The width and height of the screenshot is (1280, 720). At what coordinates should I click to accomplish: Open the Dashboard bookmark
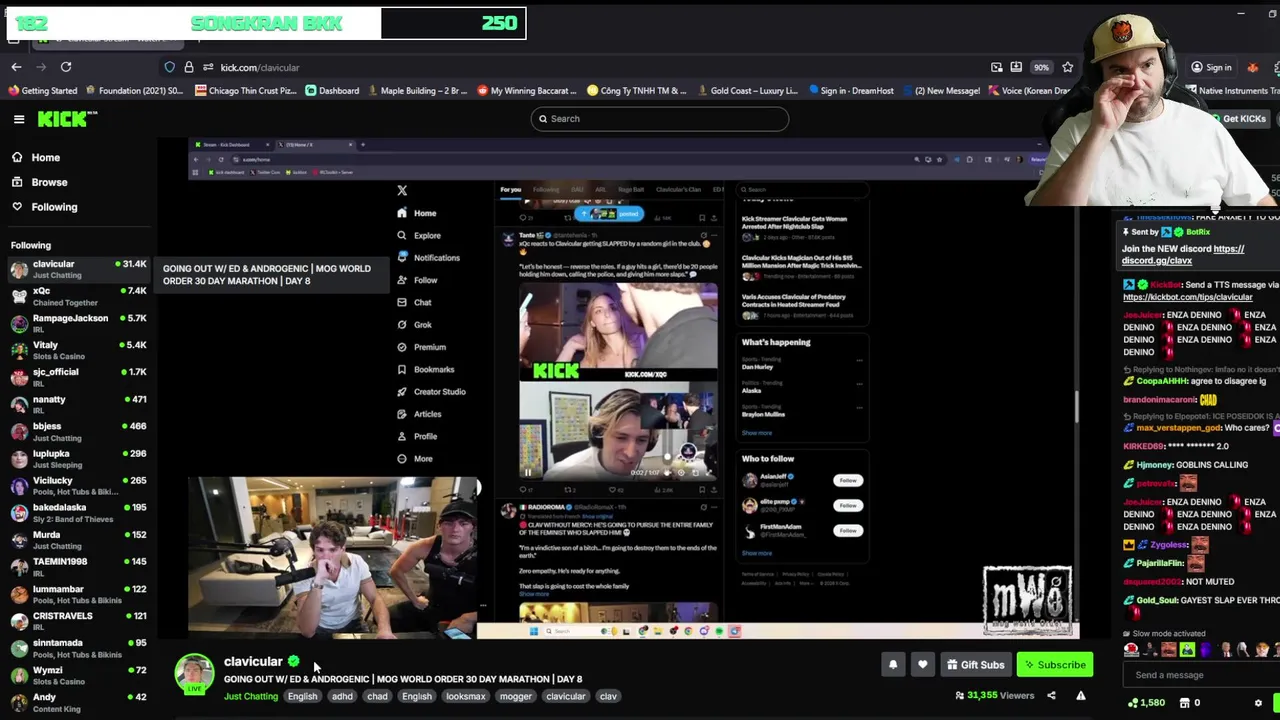[x=332, y=91]
